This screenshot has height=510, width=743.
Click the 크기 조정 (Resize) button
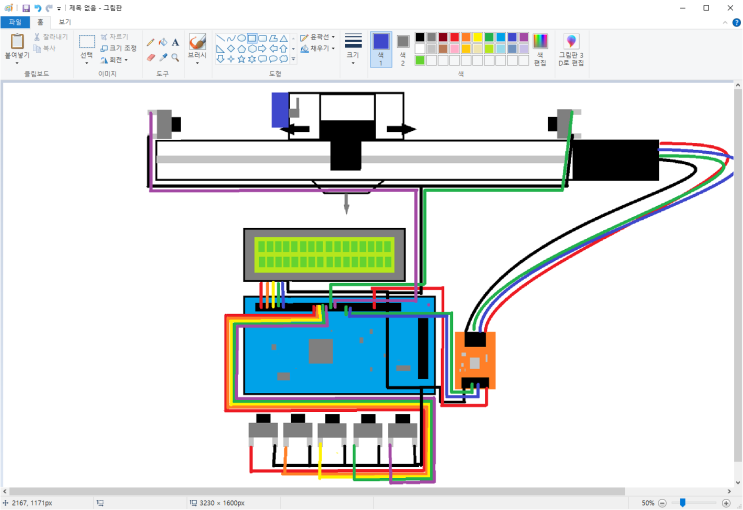pyautogui.click(x=118, y=48)
